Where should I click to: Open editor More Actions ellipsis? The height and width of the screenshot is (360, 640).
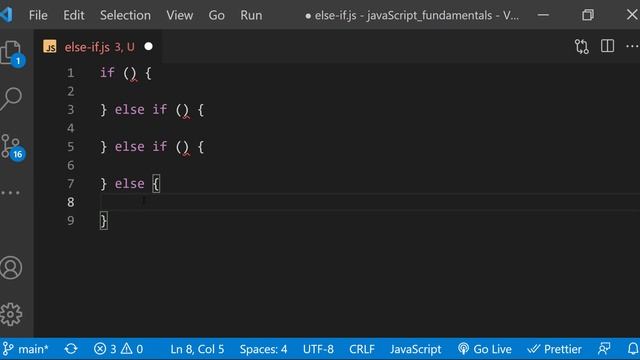(x=632, y=46)
